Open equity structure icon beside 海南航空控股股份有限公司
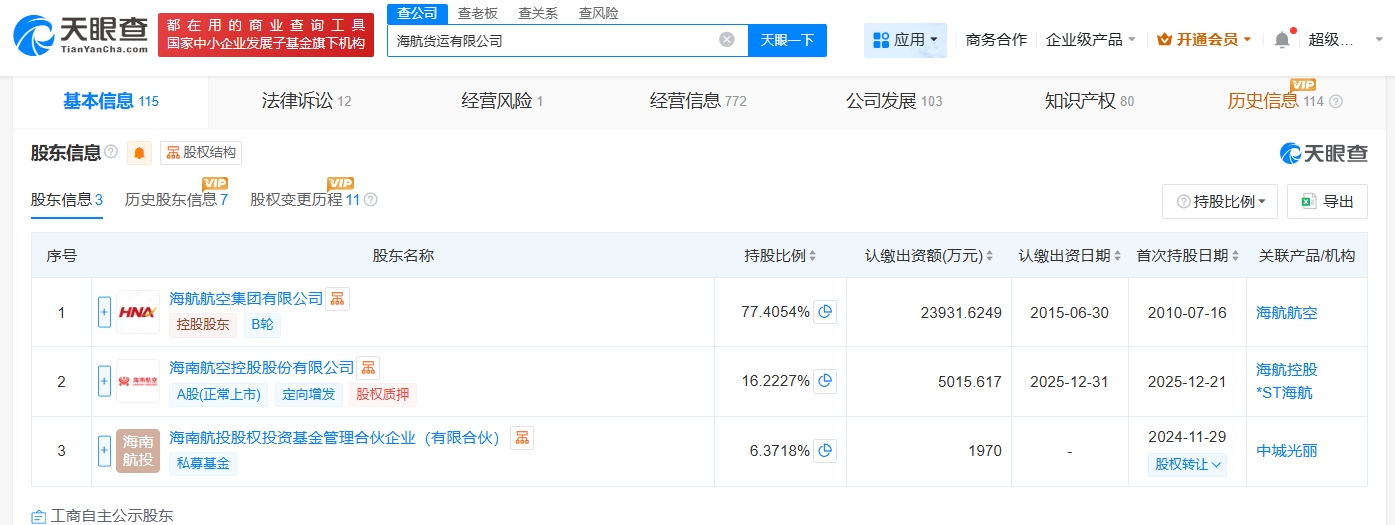Viewport: 1395px width, 525px height. coord(368,368)
